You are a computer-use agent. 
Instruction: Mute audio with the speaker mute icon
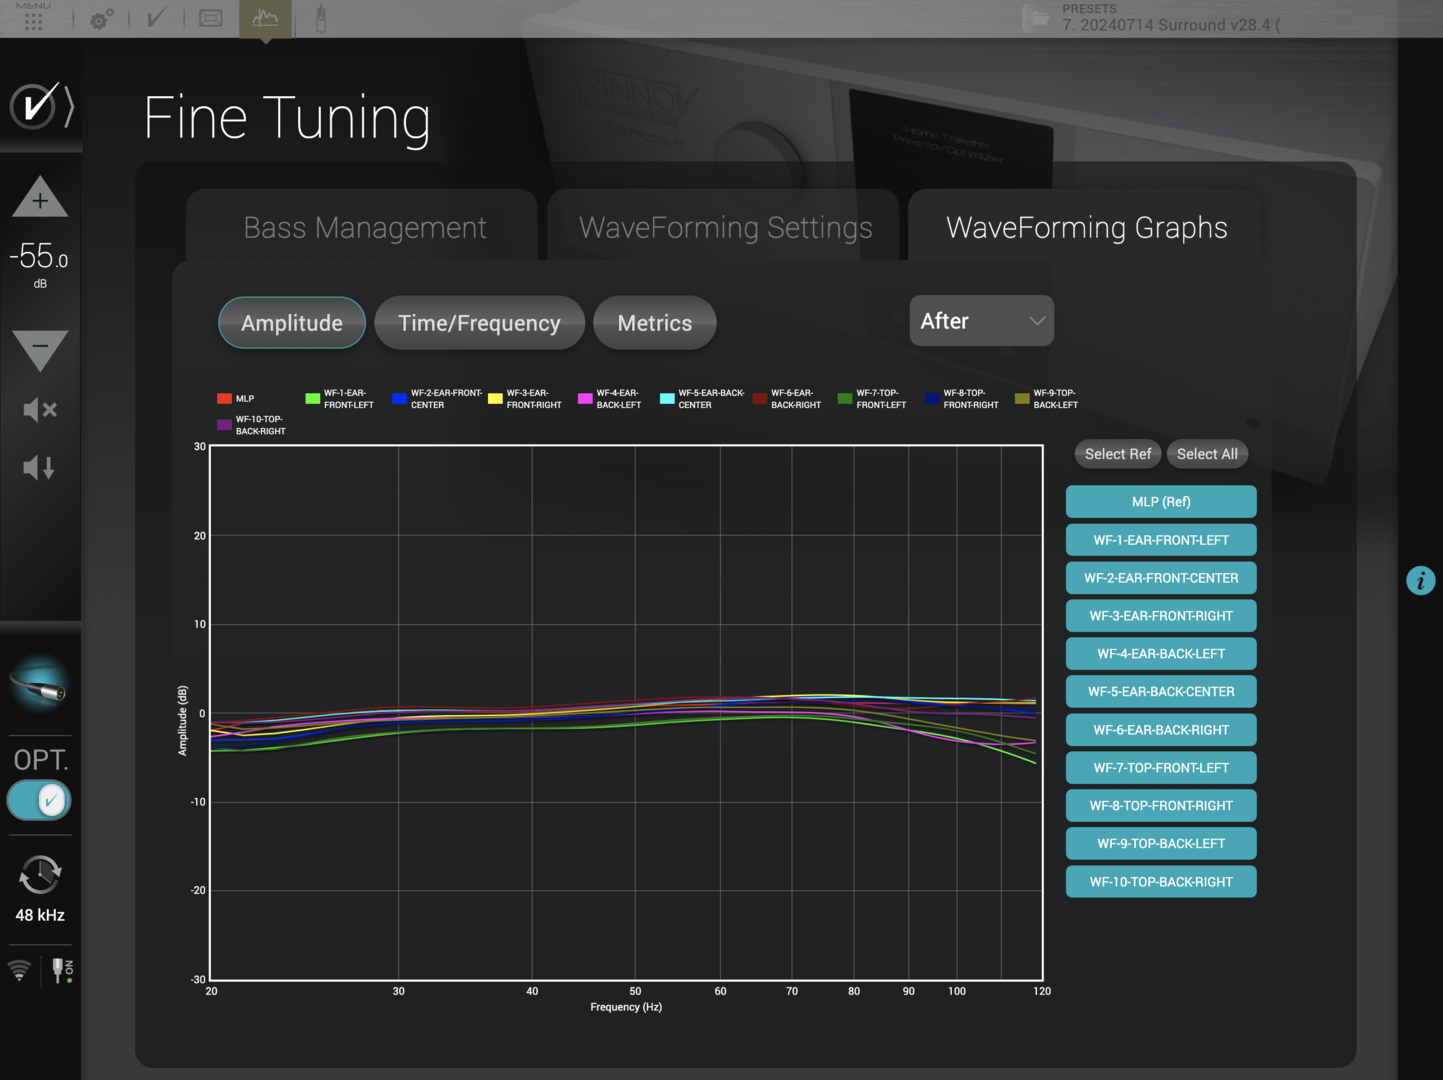40,409
